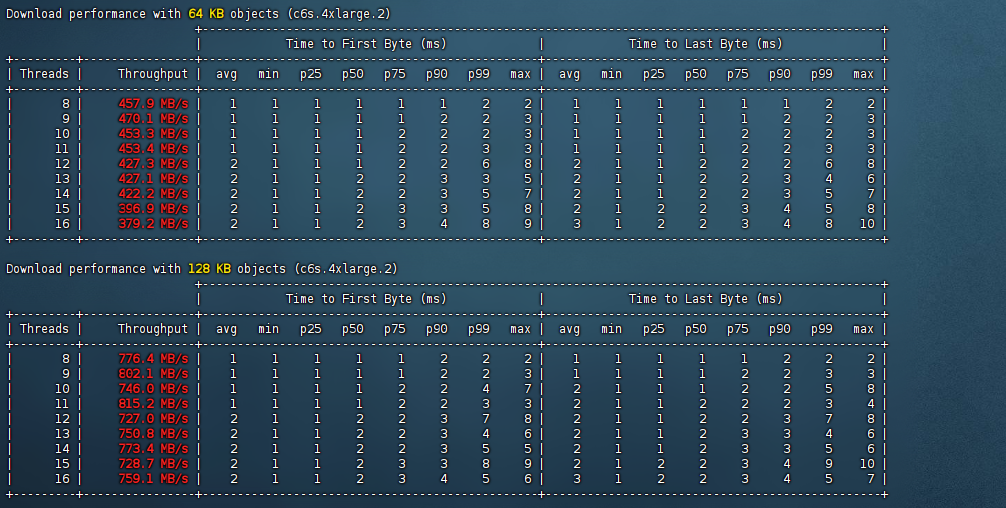
Task: Click "(c6s.4xlarge.2)" in the 128 KB title
Action: [346, 269]
